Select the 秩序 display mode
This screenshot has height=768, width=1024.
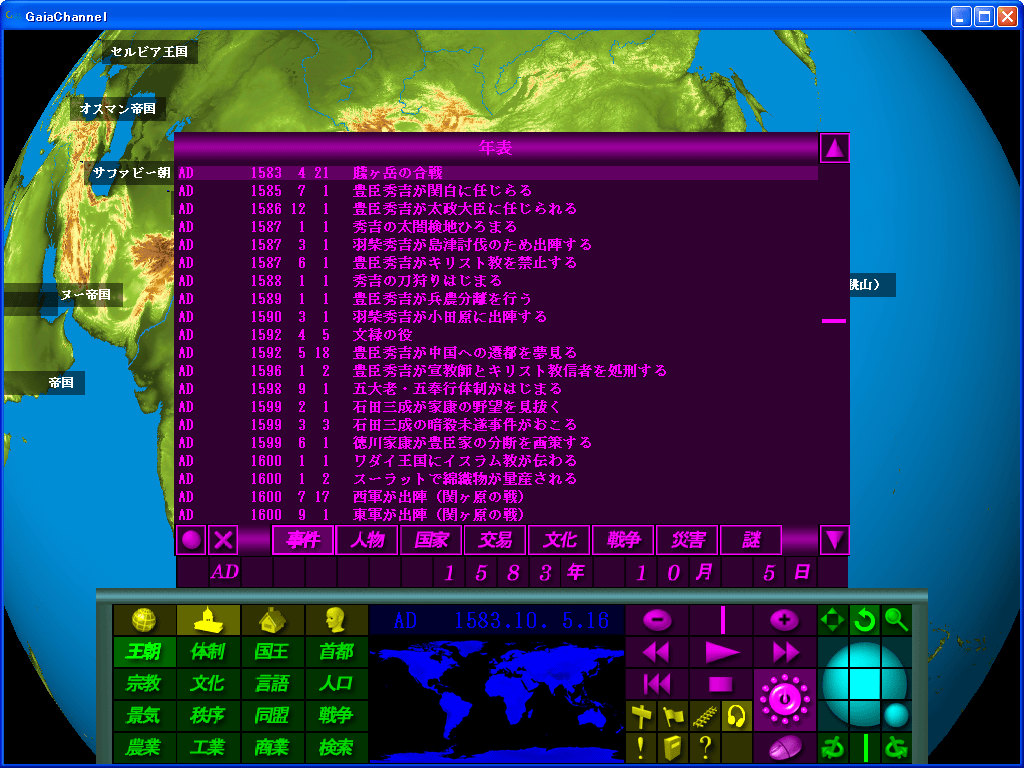point(208,716)
